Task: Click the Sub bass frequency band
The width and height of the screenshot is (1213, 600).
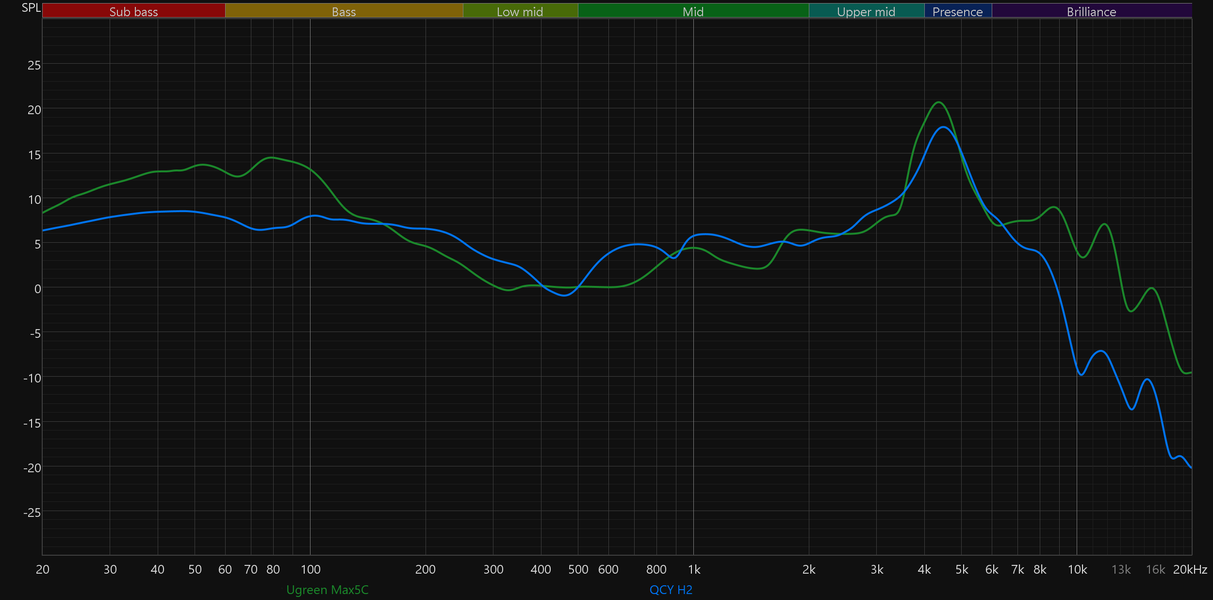Action: coord(134,12)
